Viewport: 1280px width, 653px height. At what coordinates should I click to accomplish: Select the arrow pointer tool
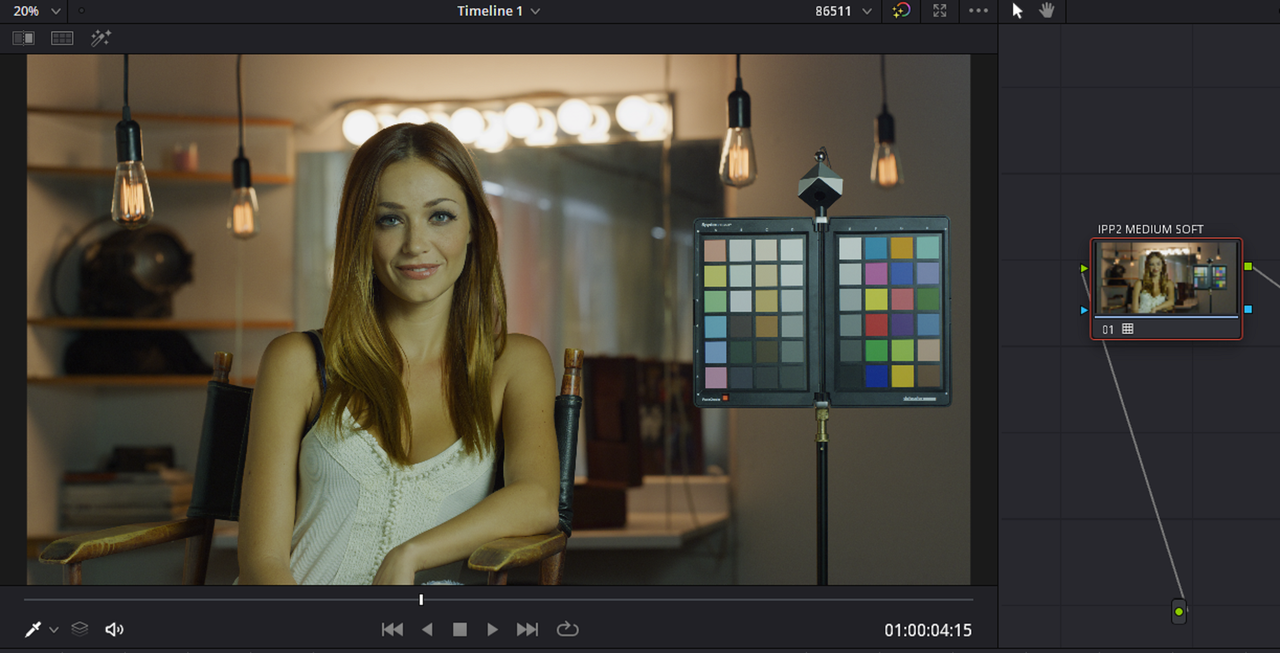(1018, 10)
